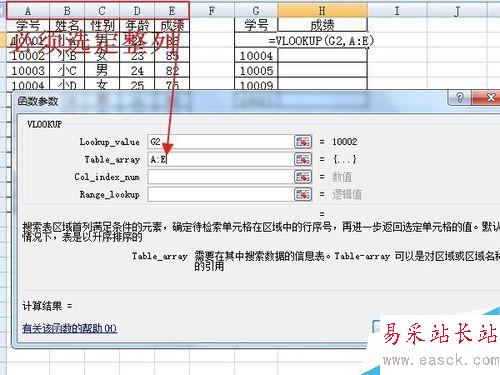
Task: Click cell G with value 10005
Action: 256,70
